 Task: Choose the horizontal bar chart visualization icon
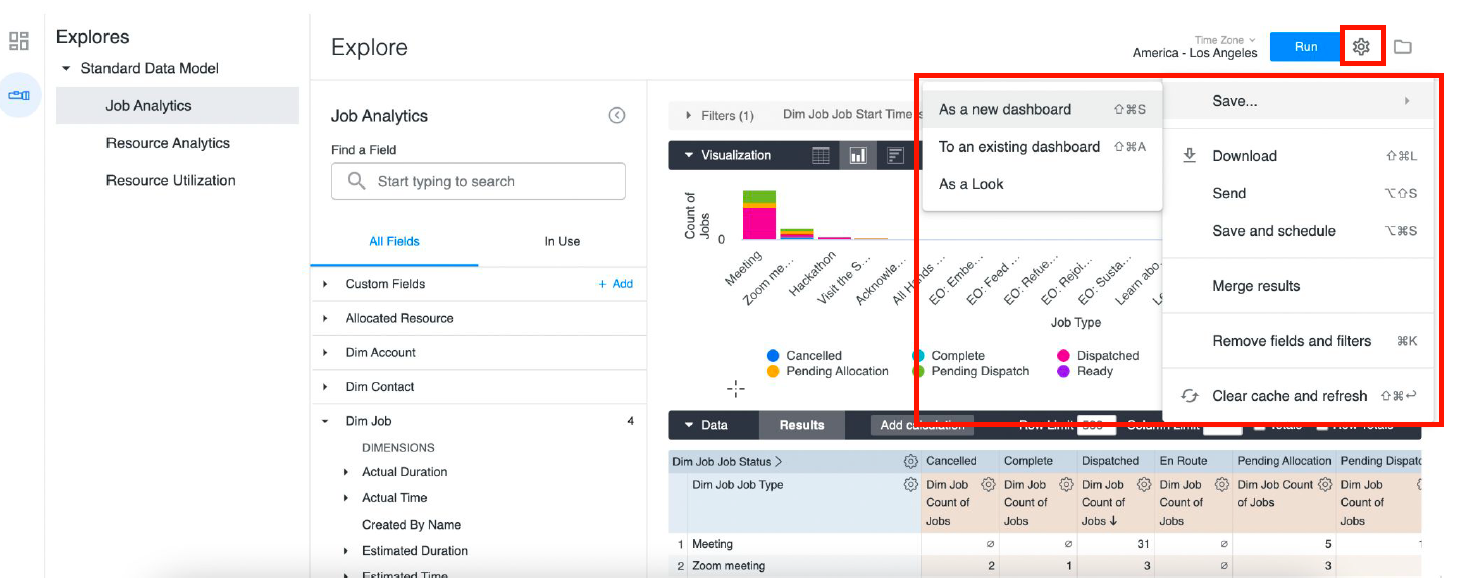click(895, 155)
